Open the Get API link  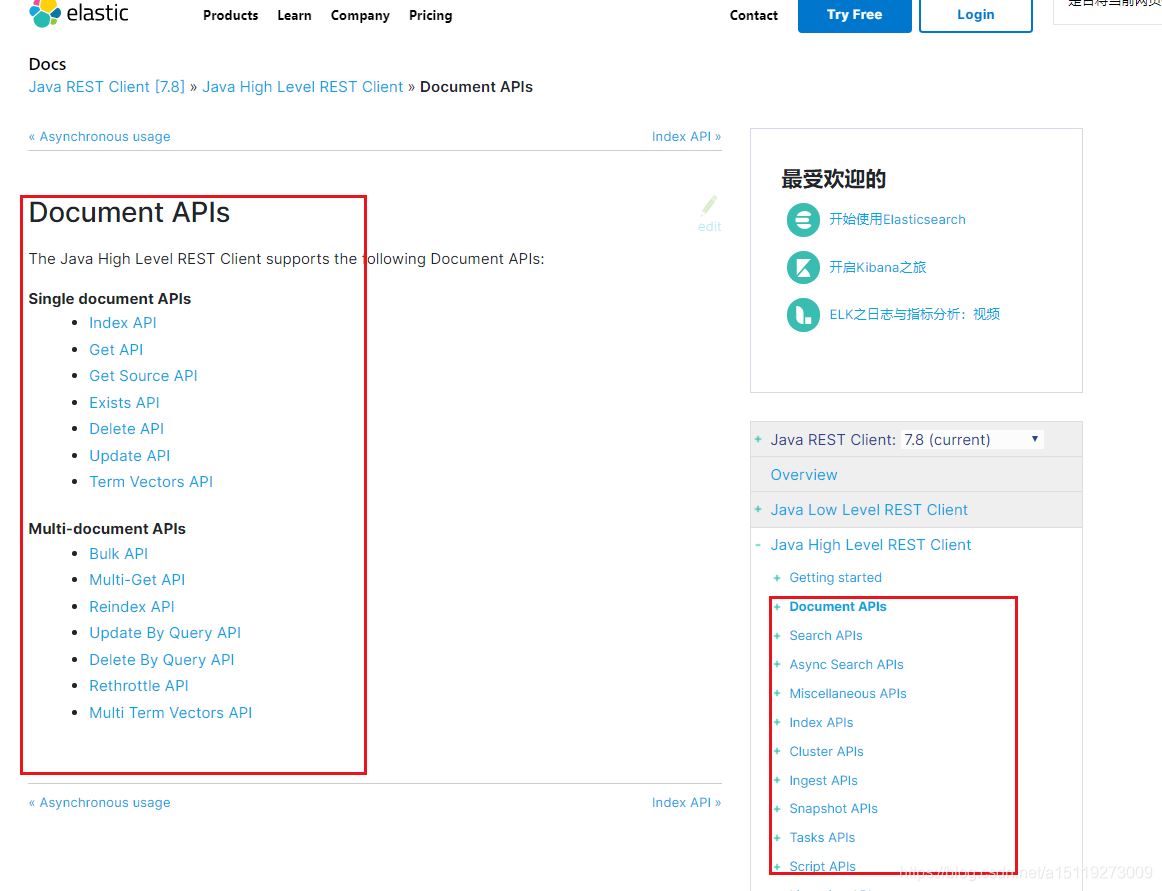pyautogui.click(x=116, y=349)
